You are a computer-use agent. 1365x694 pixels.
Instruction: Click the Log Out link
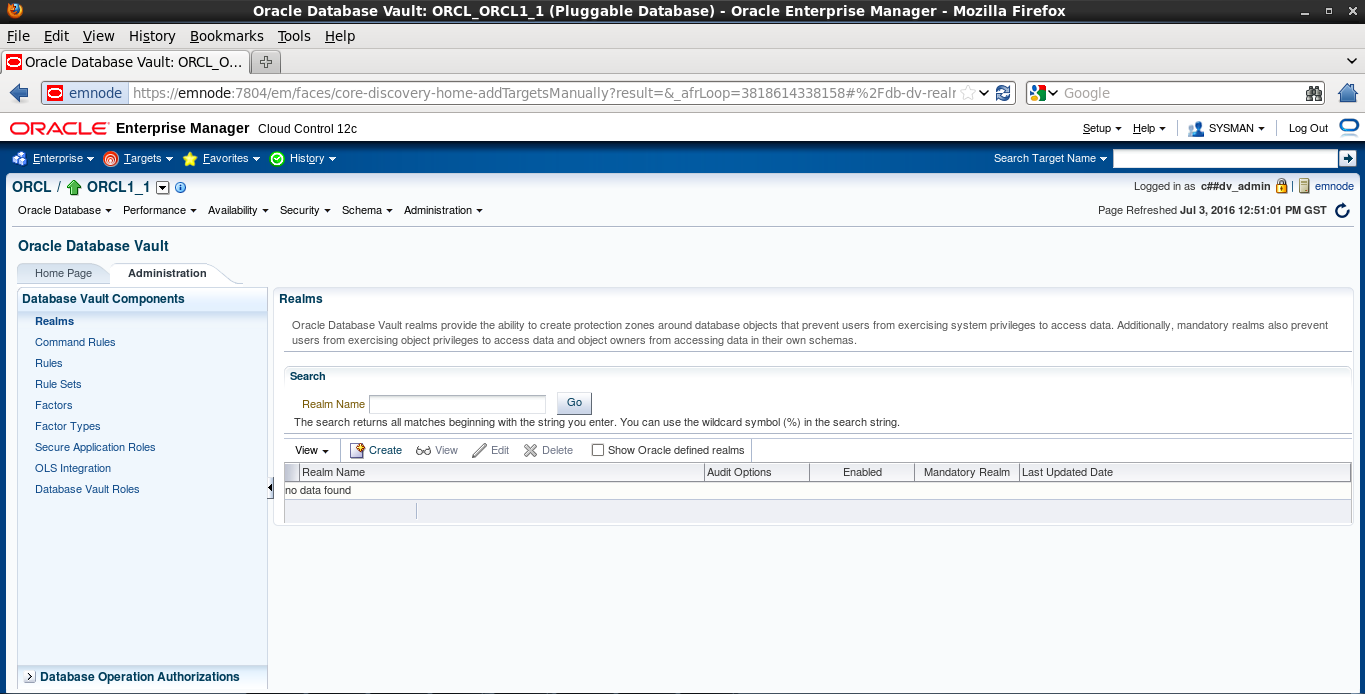coord(1308,128)
